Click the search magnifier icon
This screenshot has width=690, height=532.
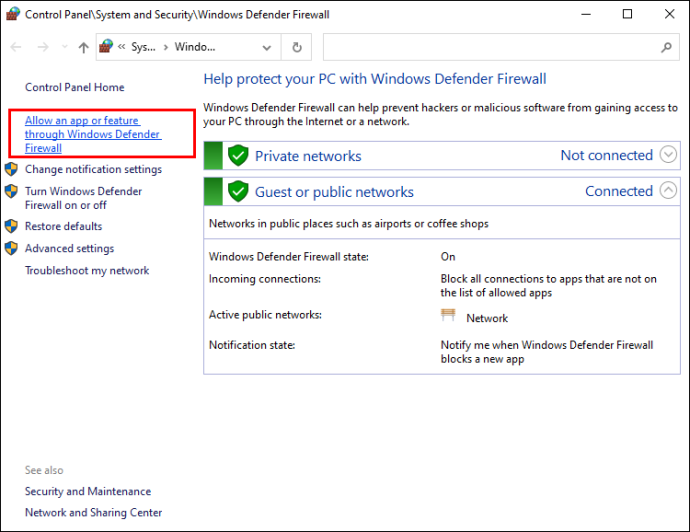666,47
